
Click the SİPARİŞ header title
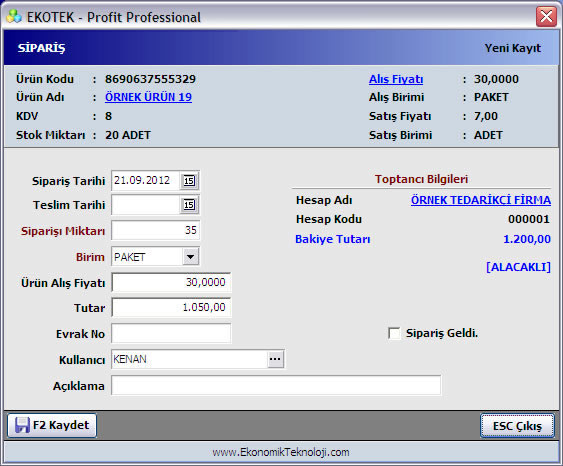click(x=42, y=48)
